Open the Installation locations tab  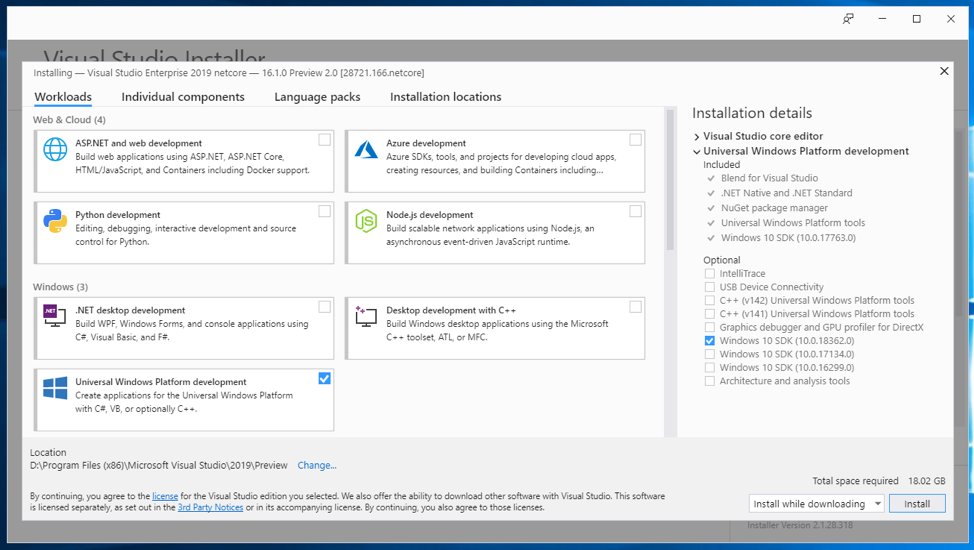pos(445,97)
